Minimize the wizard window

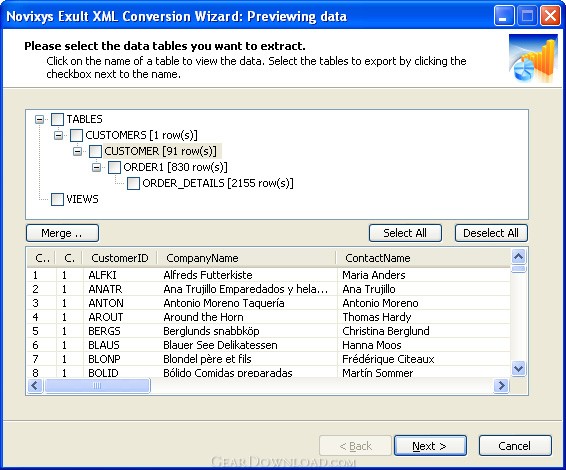tap(504, 16)
